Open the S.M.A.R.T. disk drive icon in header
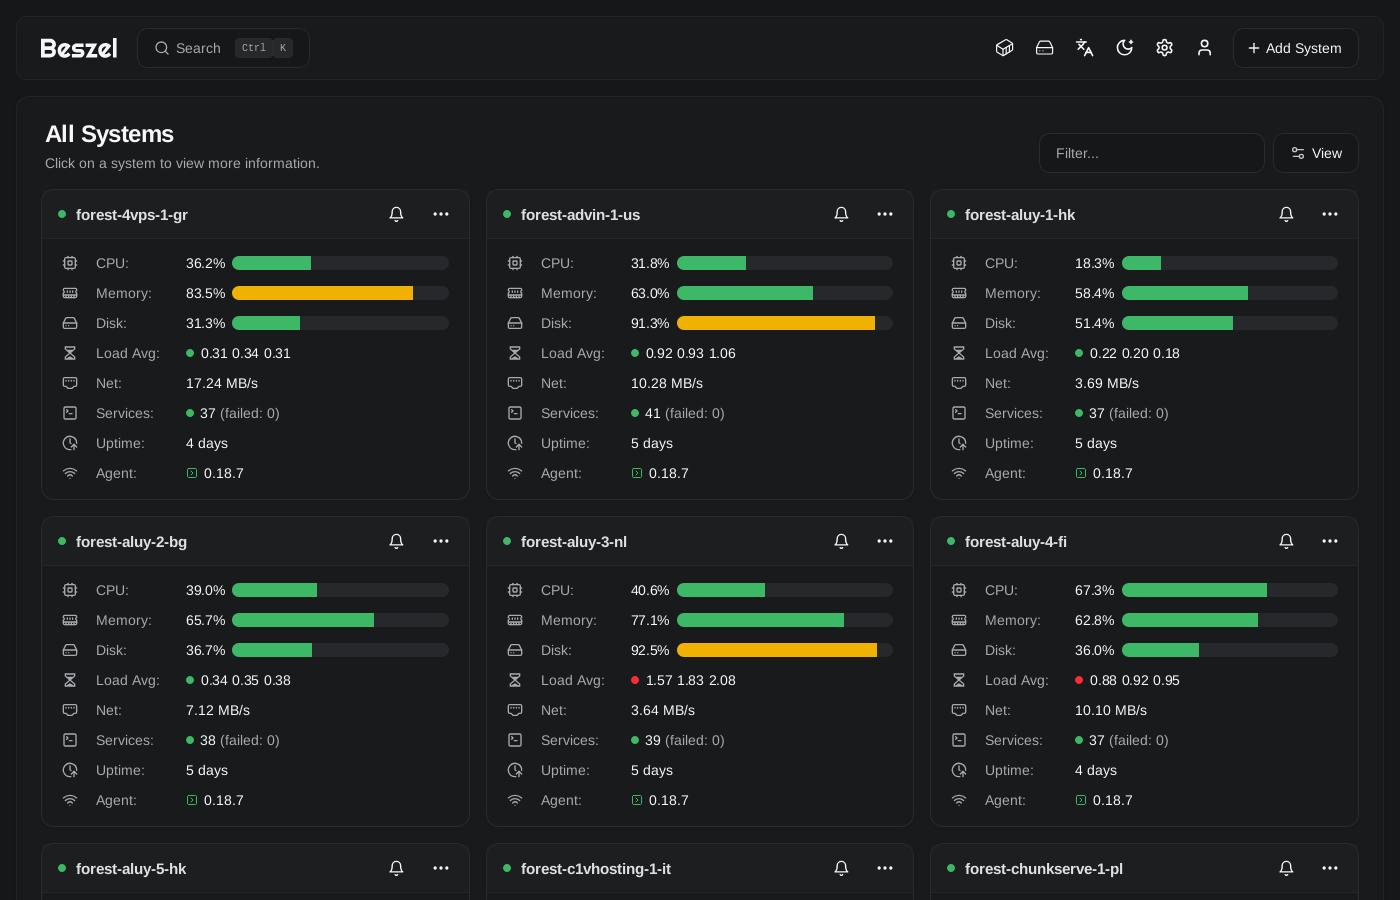This screenshot has width=1400, height=900. [1045, 48]
